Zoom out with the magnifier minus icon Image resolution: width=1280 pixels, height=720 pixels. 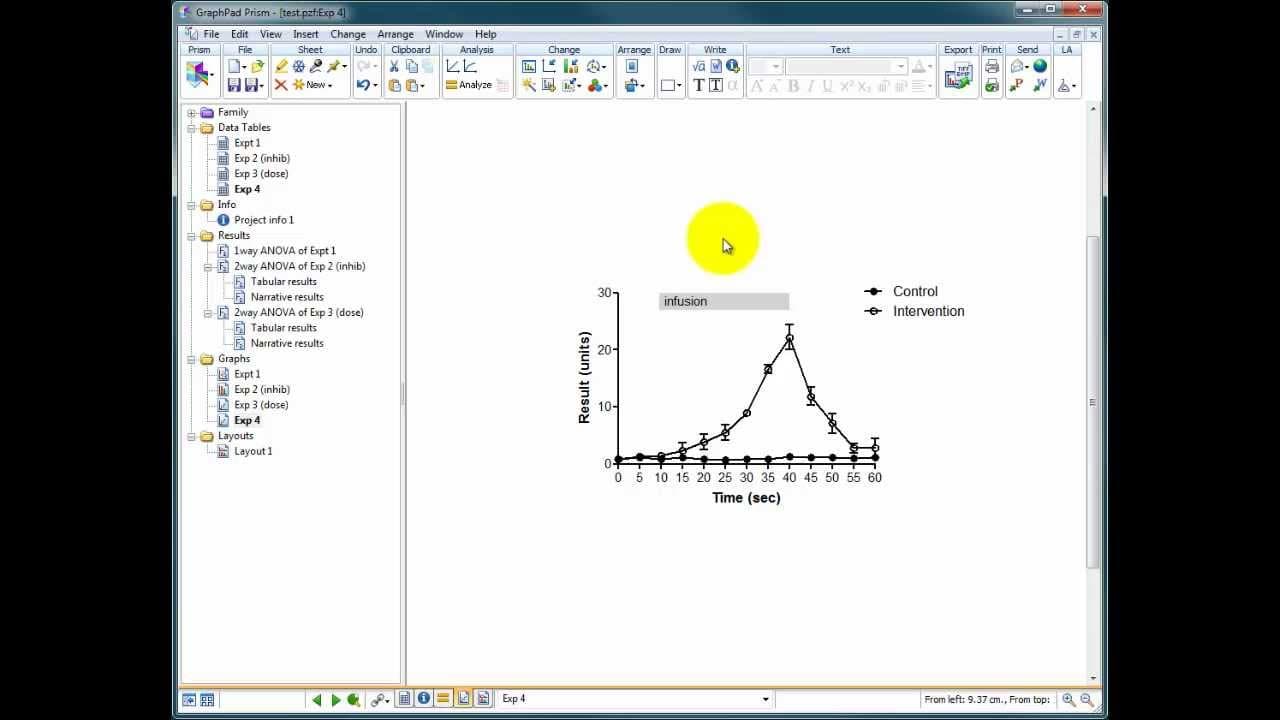click(1087, 700)
